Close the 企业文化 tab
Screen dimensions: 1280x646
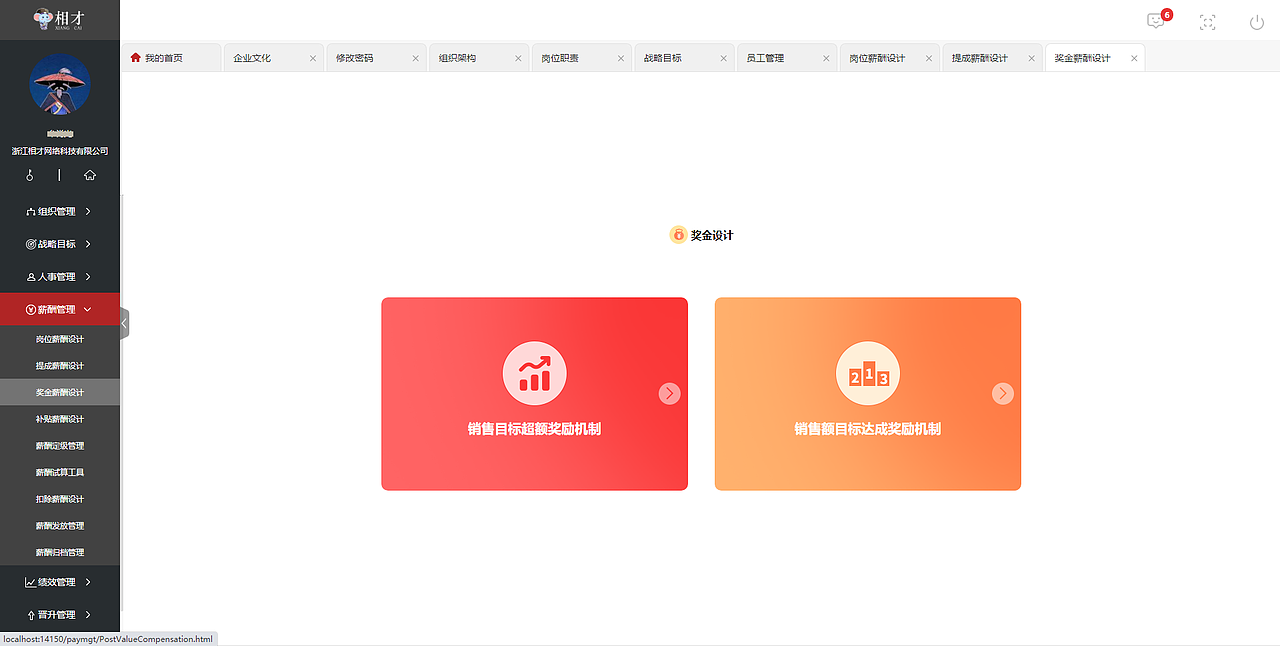point(313,58)
